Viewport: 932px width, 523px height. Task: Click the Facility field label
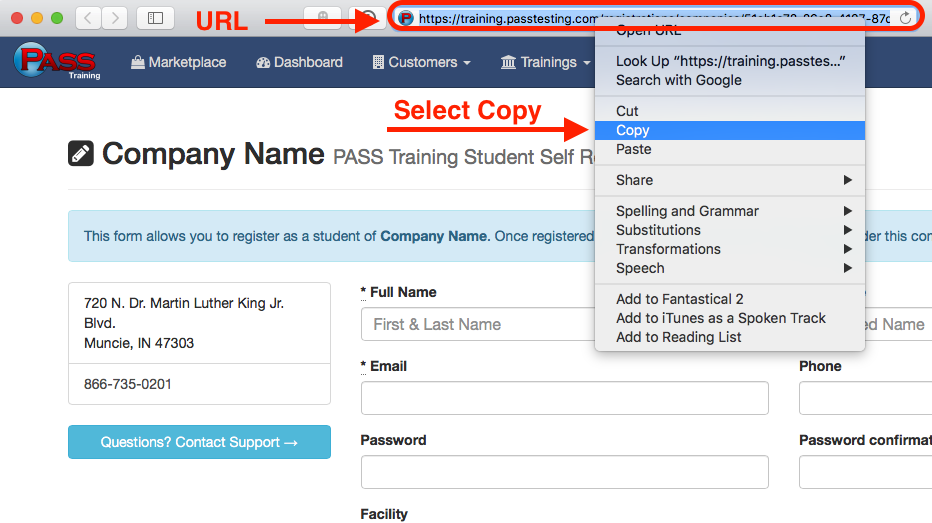tap(384, 514)
